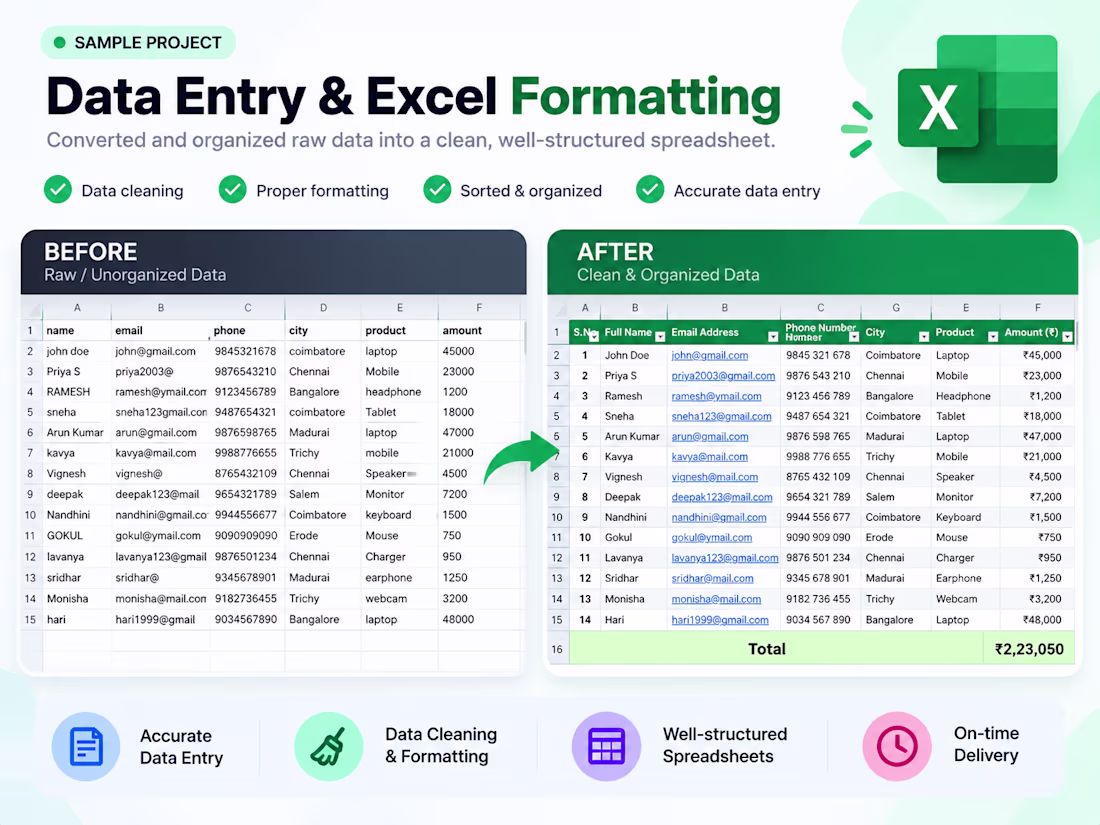Select the "phone" header cell in Before table

click(247, 330)
